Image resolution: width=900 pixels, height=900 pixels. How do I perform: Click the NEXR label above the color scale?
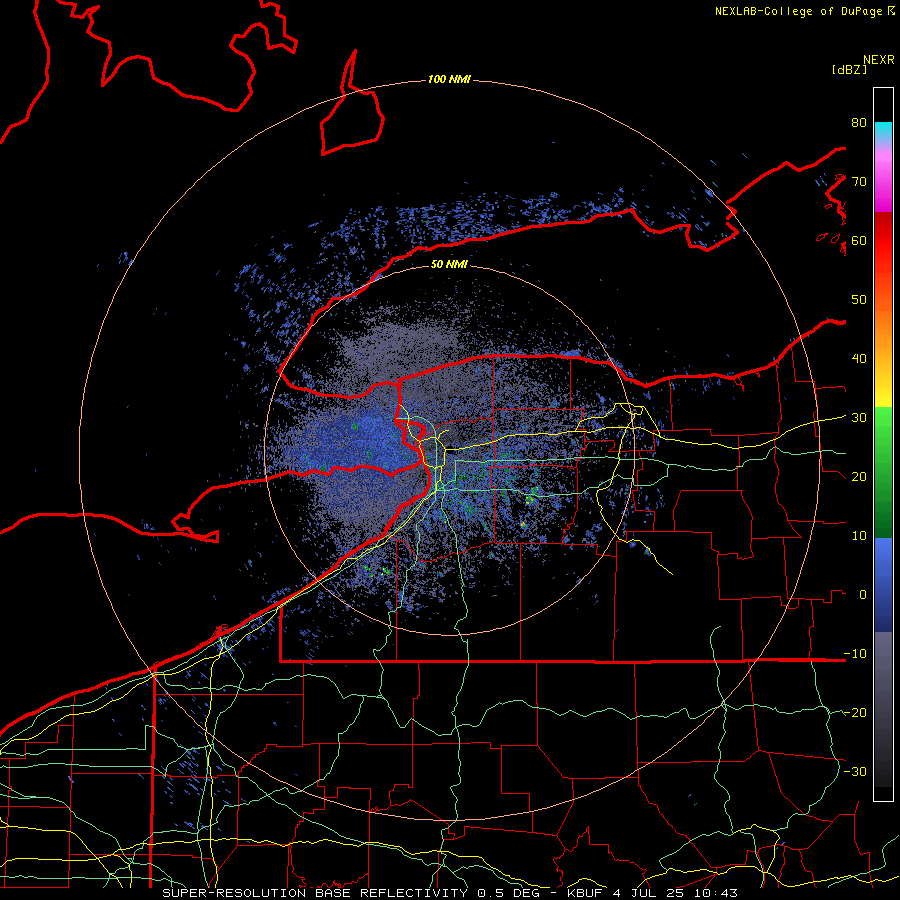(878, 60)
